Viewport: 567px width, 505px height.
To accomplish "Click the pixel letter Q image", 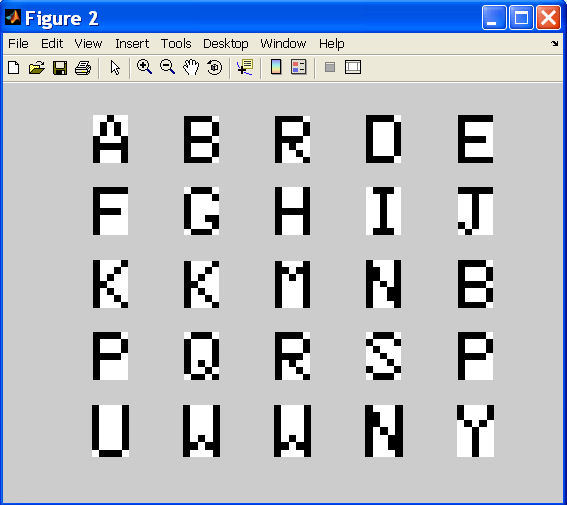I will pos(201,356).
